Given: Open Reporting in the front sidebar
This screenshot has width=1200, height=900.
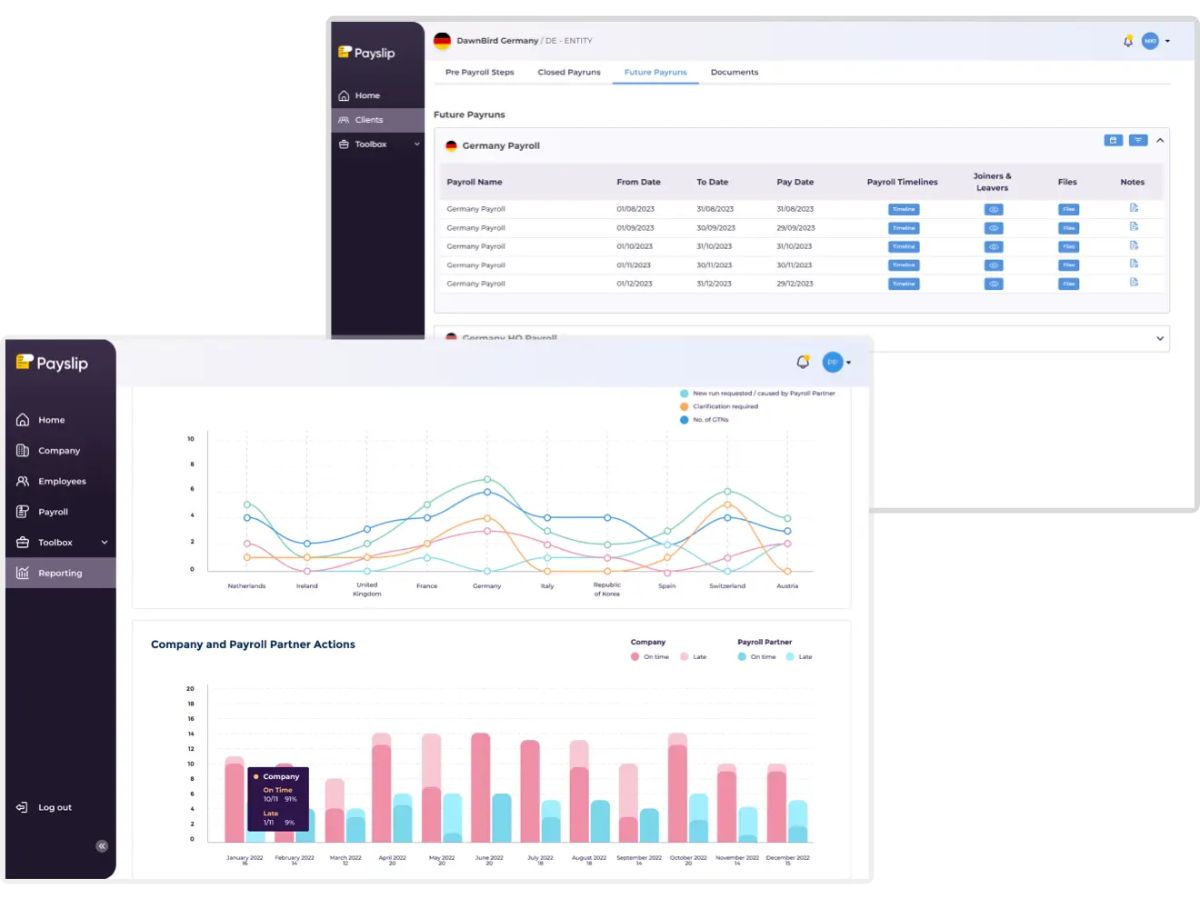Looking at the screenshot, I should pyautogui.click(x=60, y=573).
